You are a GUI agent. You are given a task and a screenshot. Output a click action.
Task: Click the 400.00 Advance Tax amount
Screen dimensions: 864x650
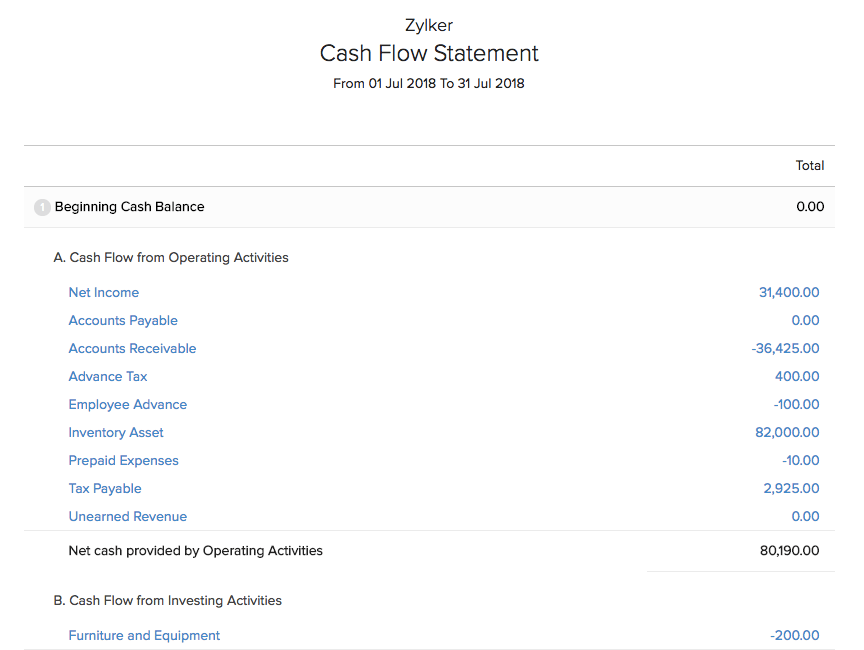[x=797, y=377]
